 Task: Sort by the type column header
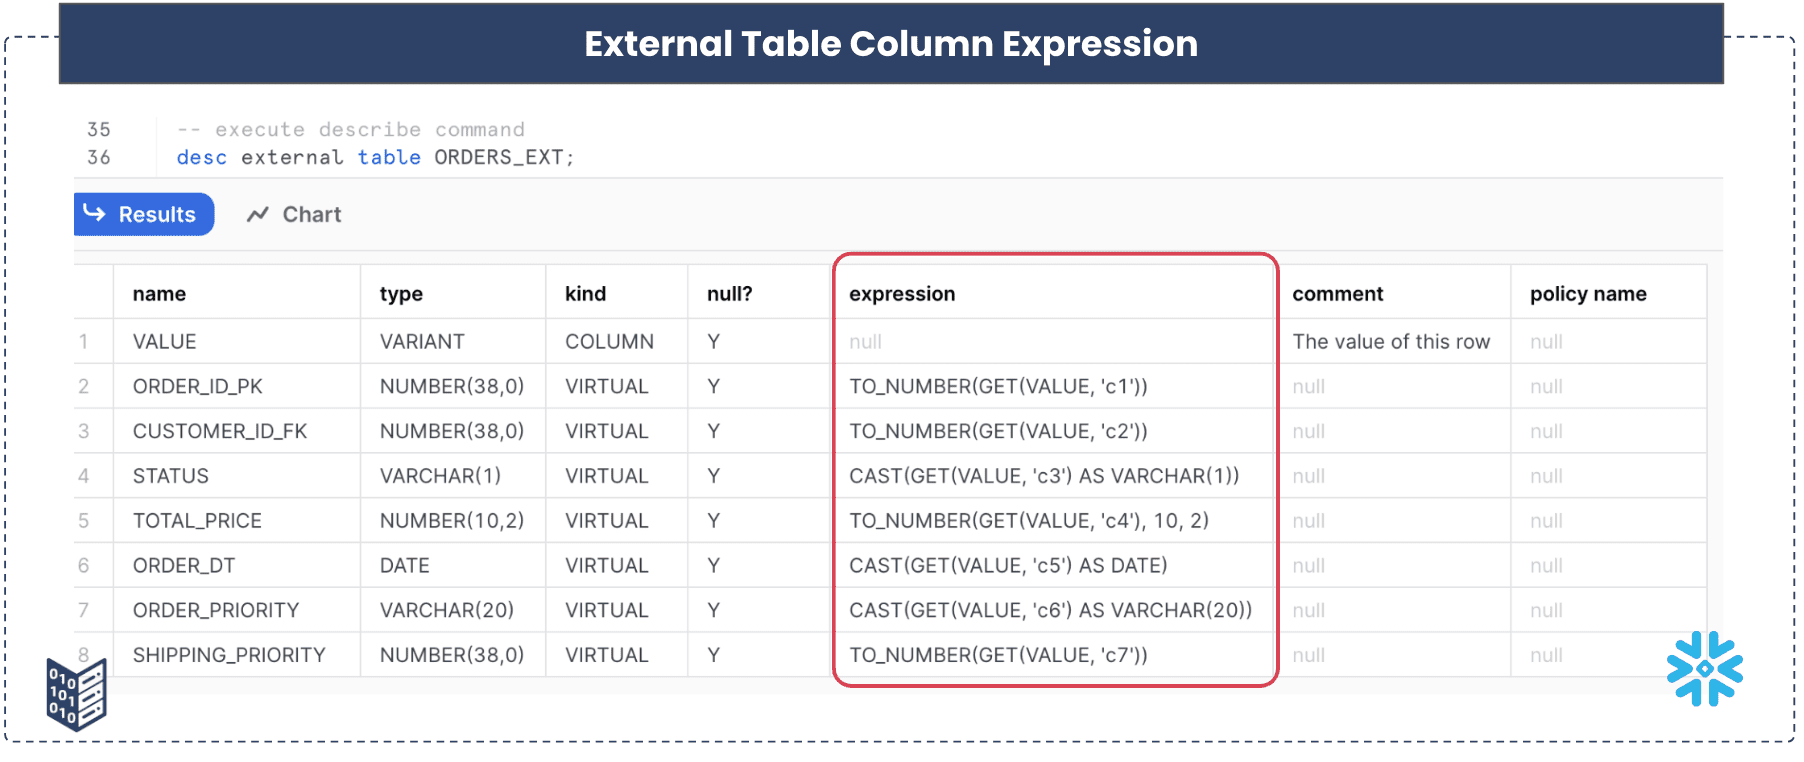(401, 294)
